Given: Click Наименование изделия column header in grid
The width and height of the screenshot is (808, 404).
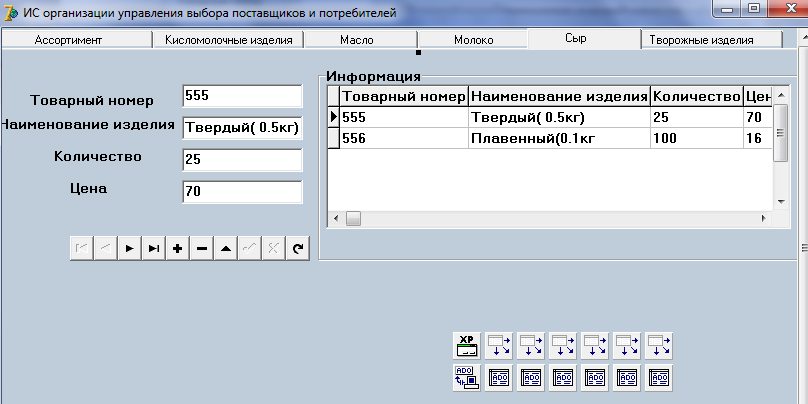Looking at the screenshot, I should coord(559,96).
